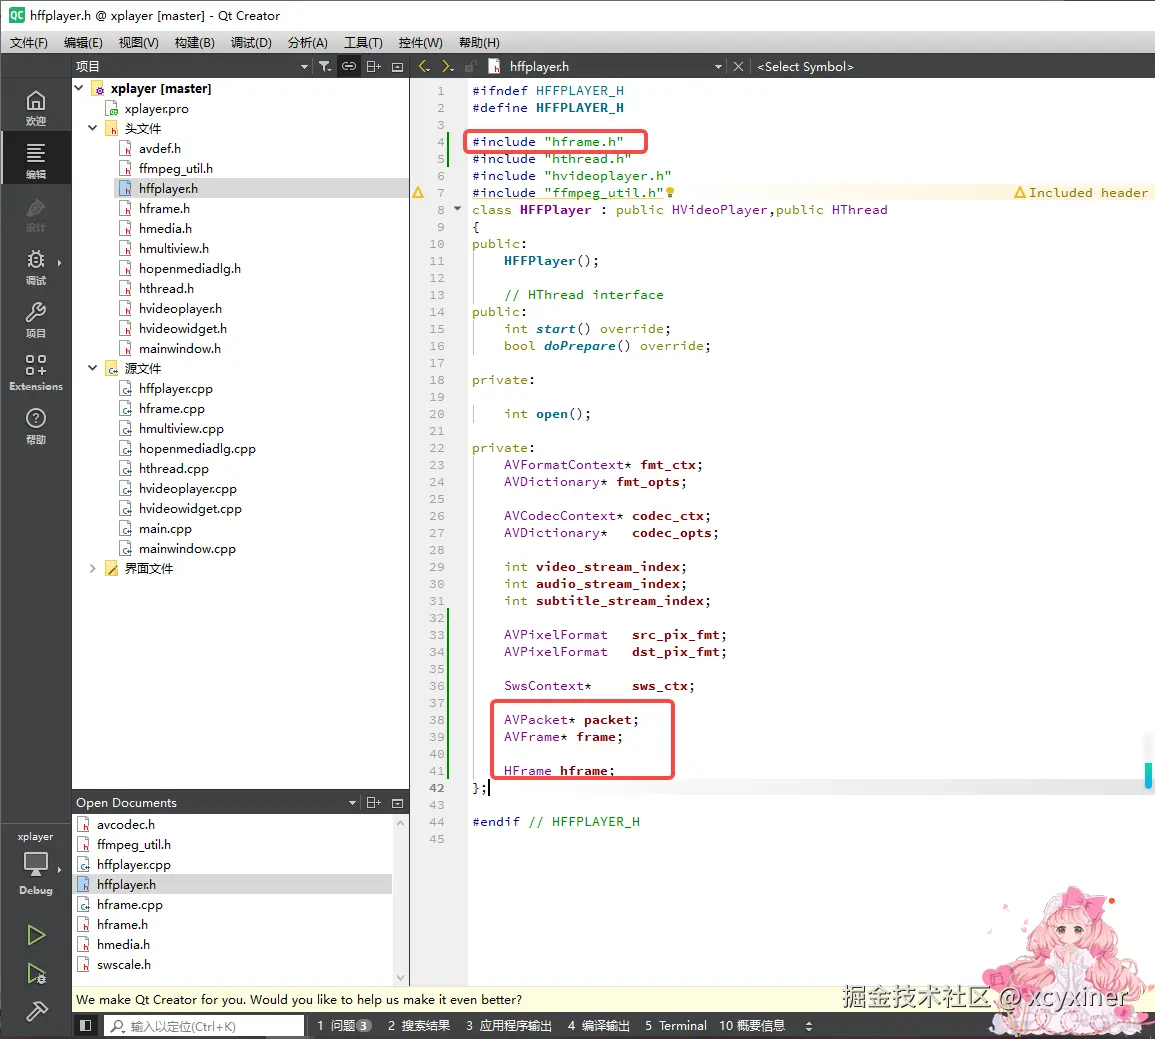
Task: Expand the 界面文件 forms folder
Action: tap(93, 568)
